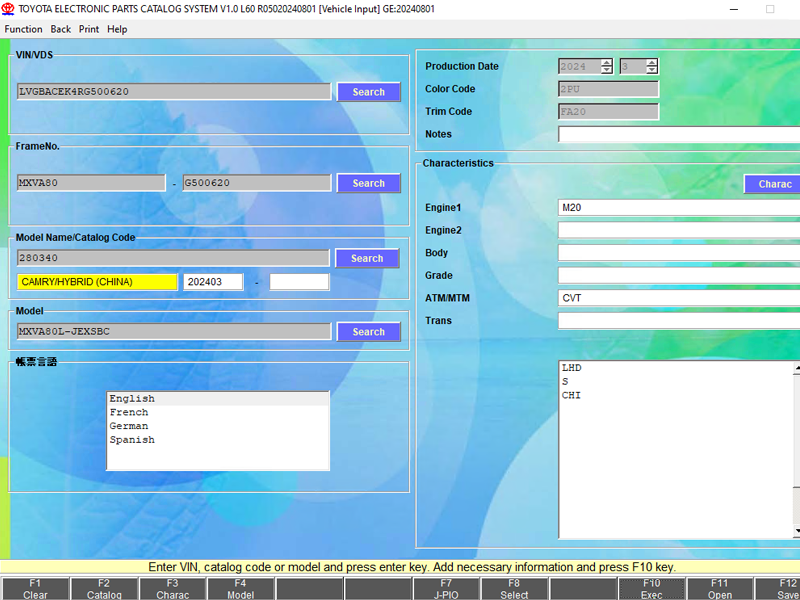
Task: Open the Function menu
Action: point(23,29)
